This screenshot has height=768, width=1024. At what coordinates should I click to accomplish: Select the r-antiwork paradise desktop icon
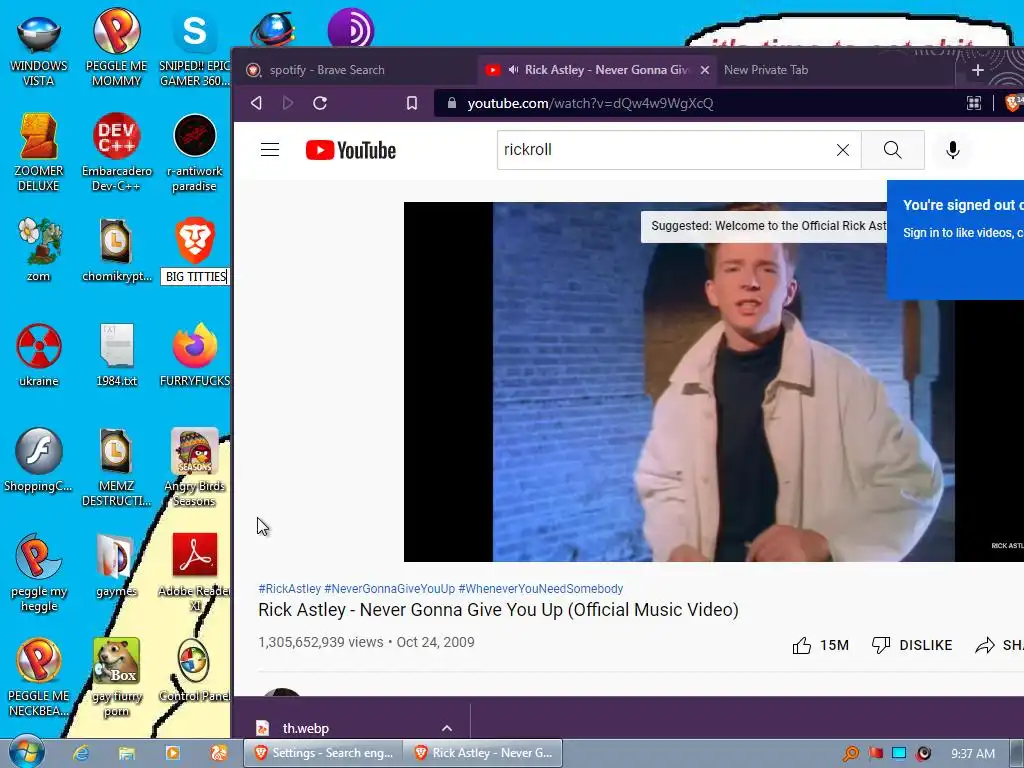(x=195, y=153)
